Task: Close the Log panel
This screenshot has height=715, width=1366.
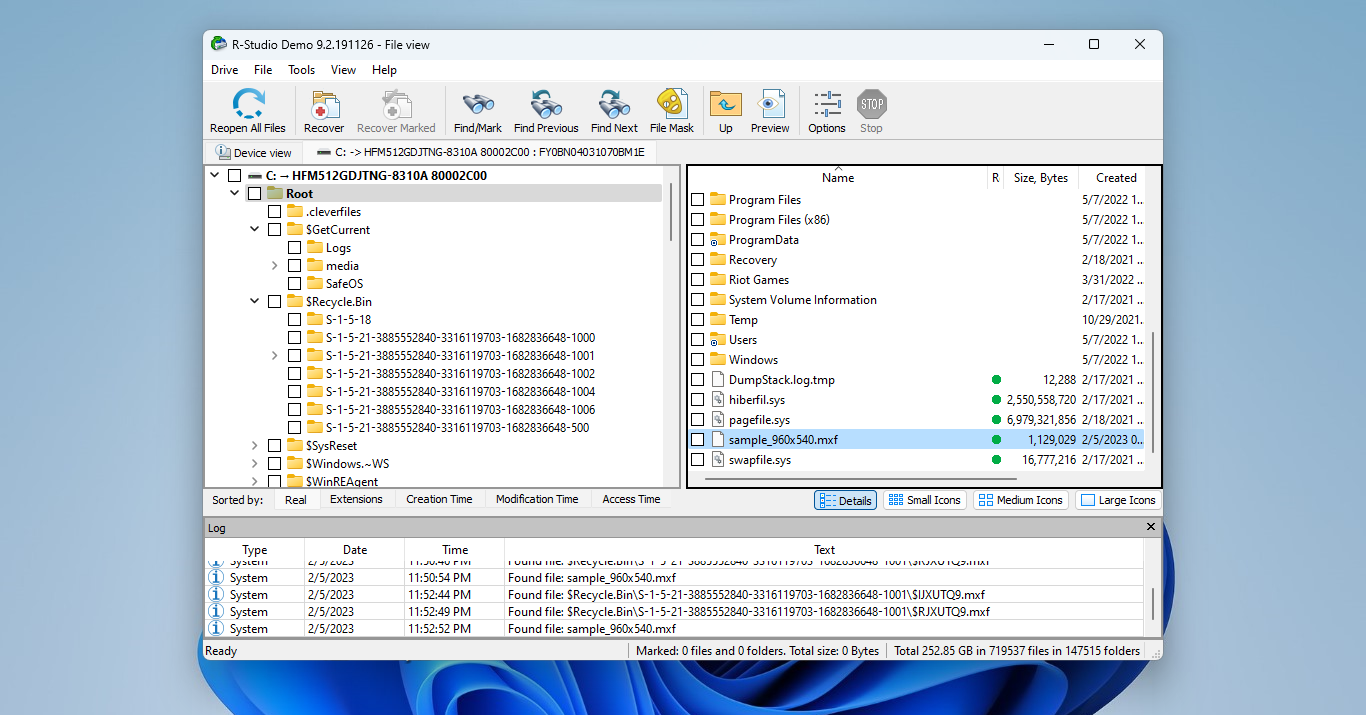Action: pos(1150,527)
